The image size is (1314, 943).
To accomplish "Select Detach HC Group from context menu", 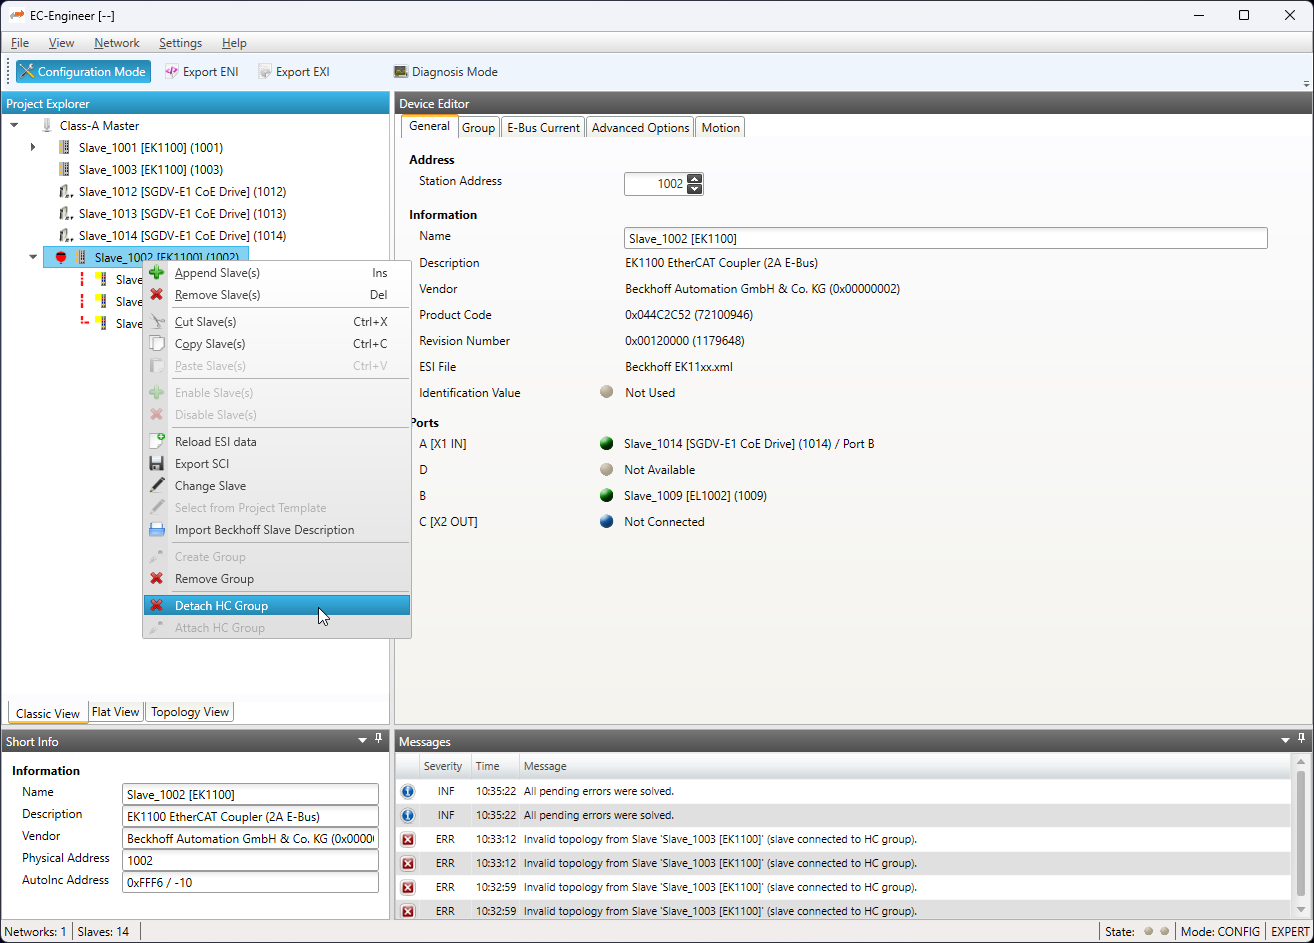I will click(221, 605).
